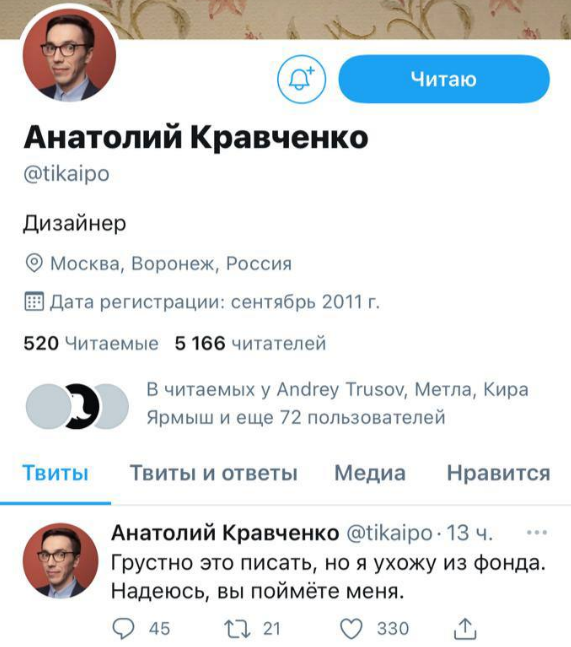The height and width of the screenshot is (647, 571).
Task: Go to the Нравится tab
Action: point(498,473)
